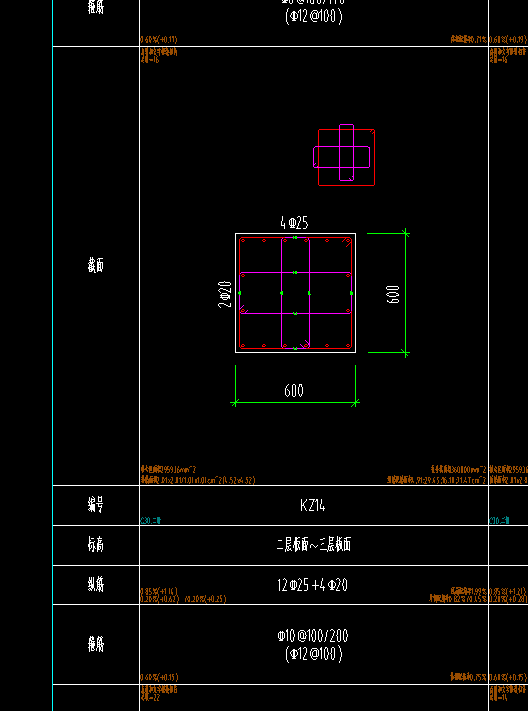Click the horizontal 600 dimension text below the section

coord(294,391)
